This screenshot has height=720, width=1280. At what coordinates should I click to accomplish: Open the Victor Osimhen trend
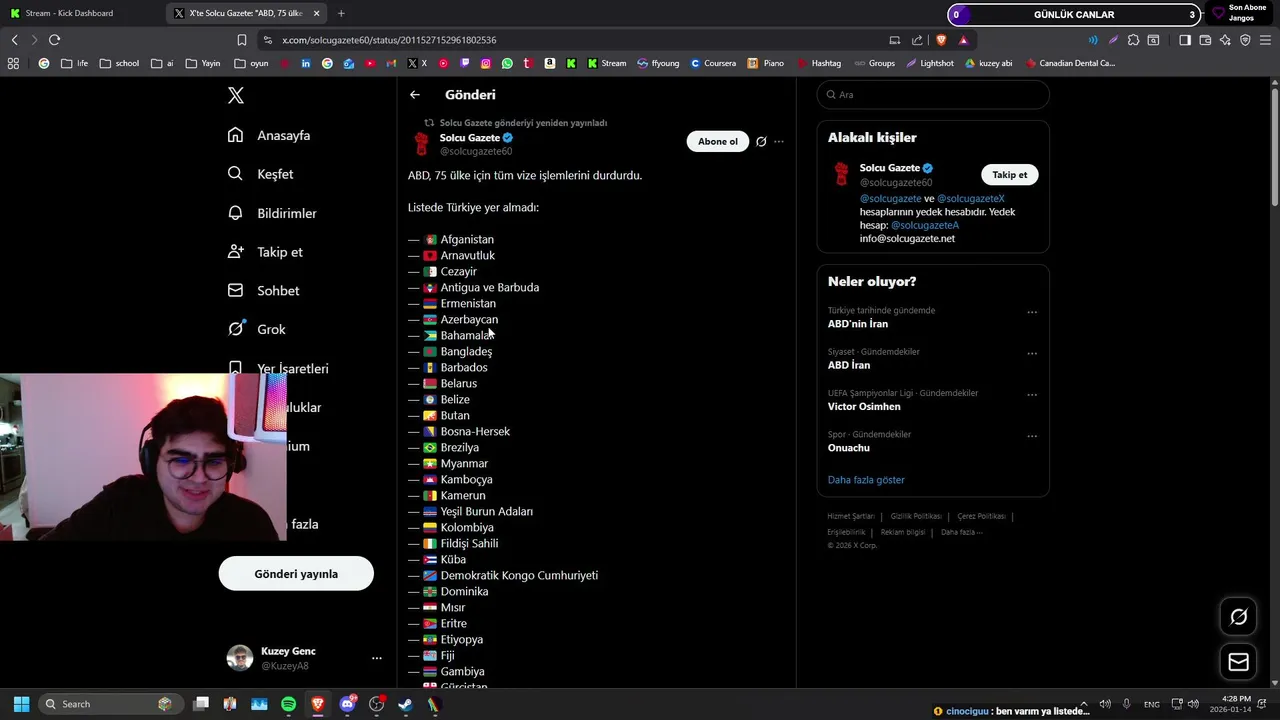864,407
